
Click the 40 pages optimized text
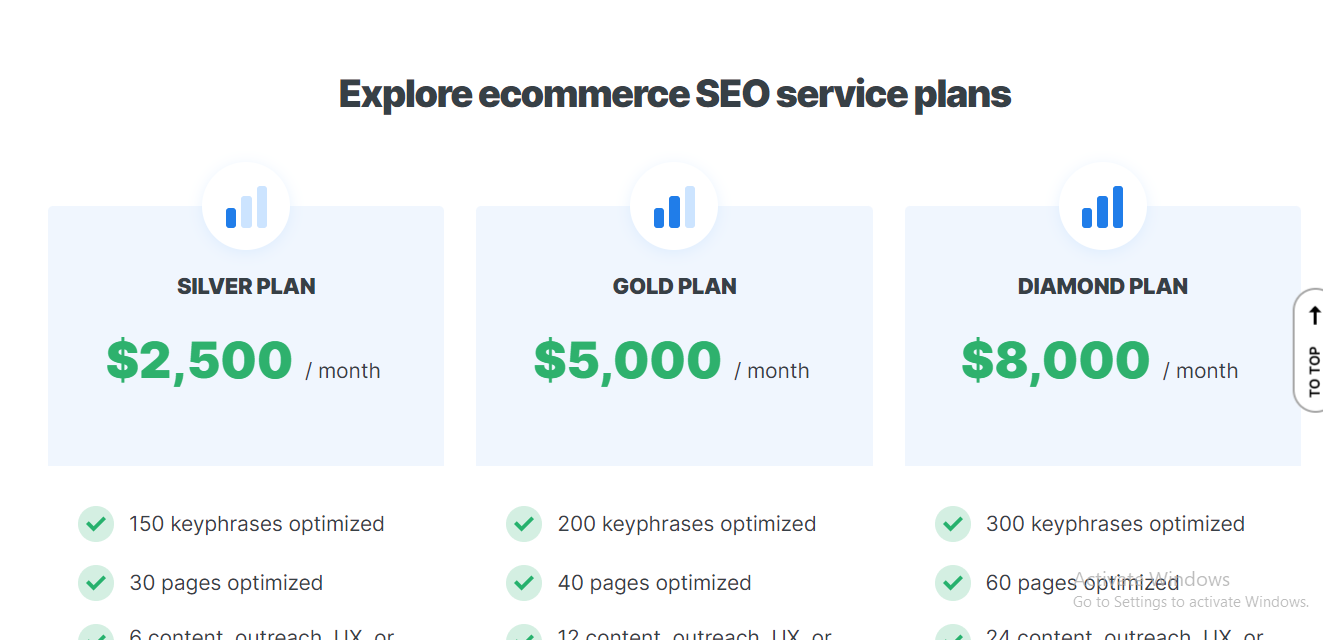pyautogui.click(x=654, y=583)
